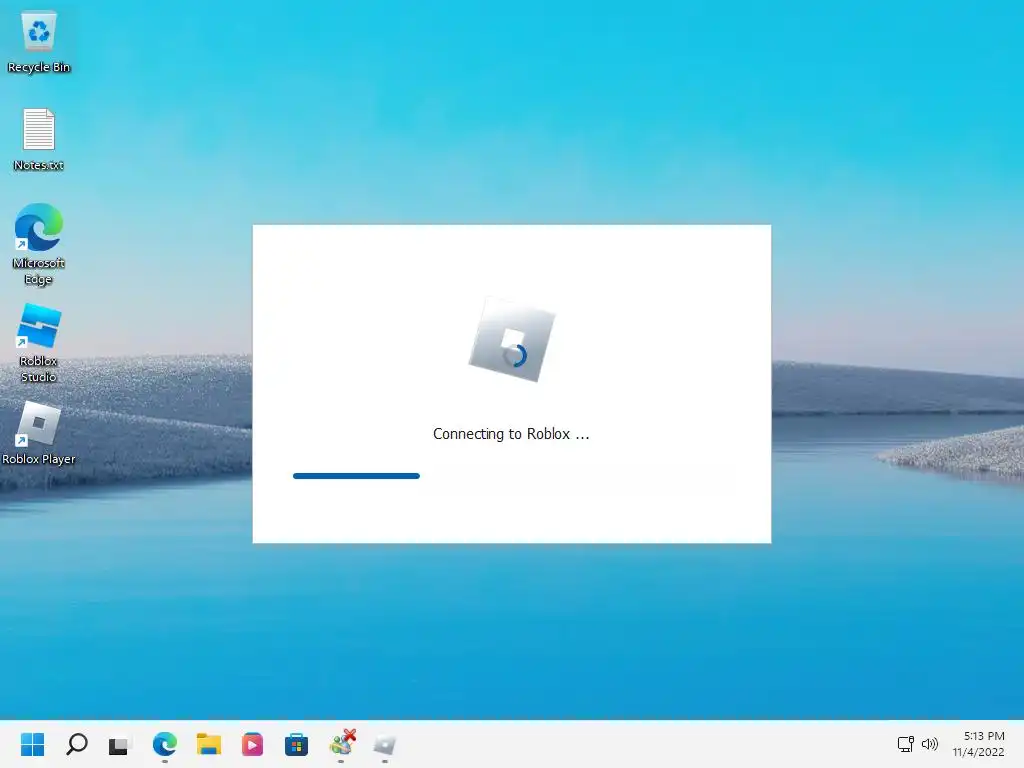Launch Microsoft Edge from the taskbar
Image resolution: width=1024 pixels, height=768 pixels.
165,744
